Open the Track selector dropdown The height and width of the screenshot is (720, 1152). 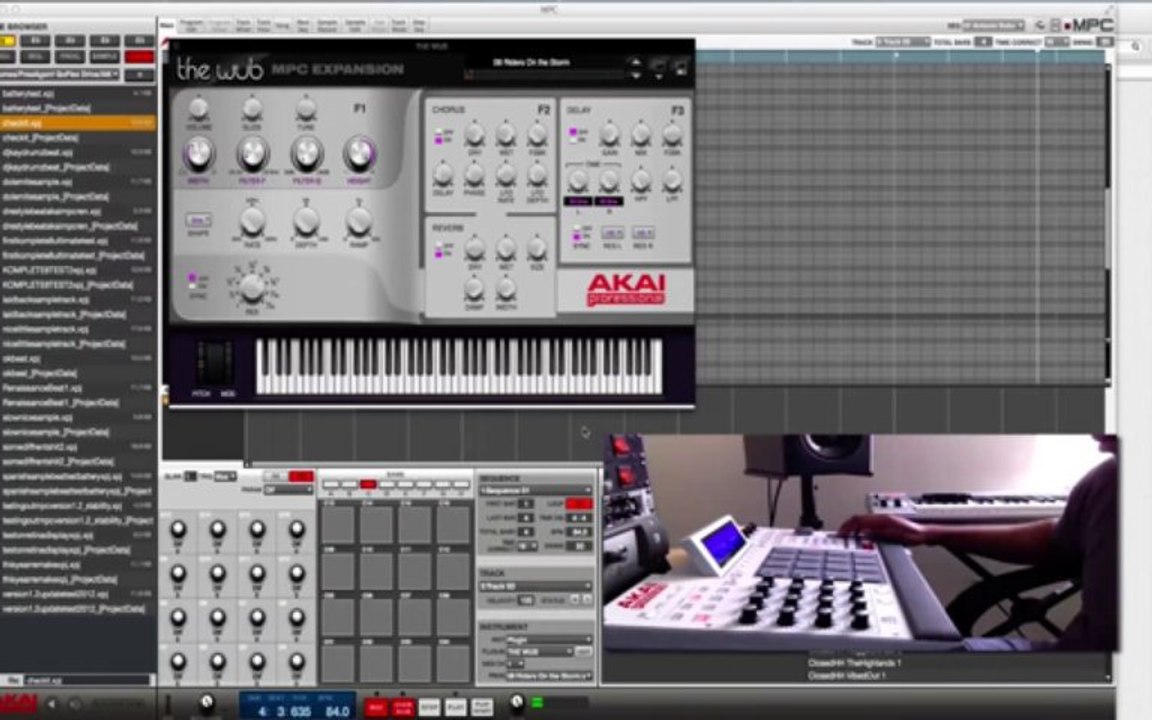[535, 586]
